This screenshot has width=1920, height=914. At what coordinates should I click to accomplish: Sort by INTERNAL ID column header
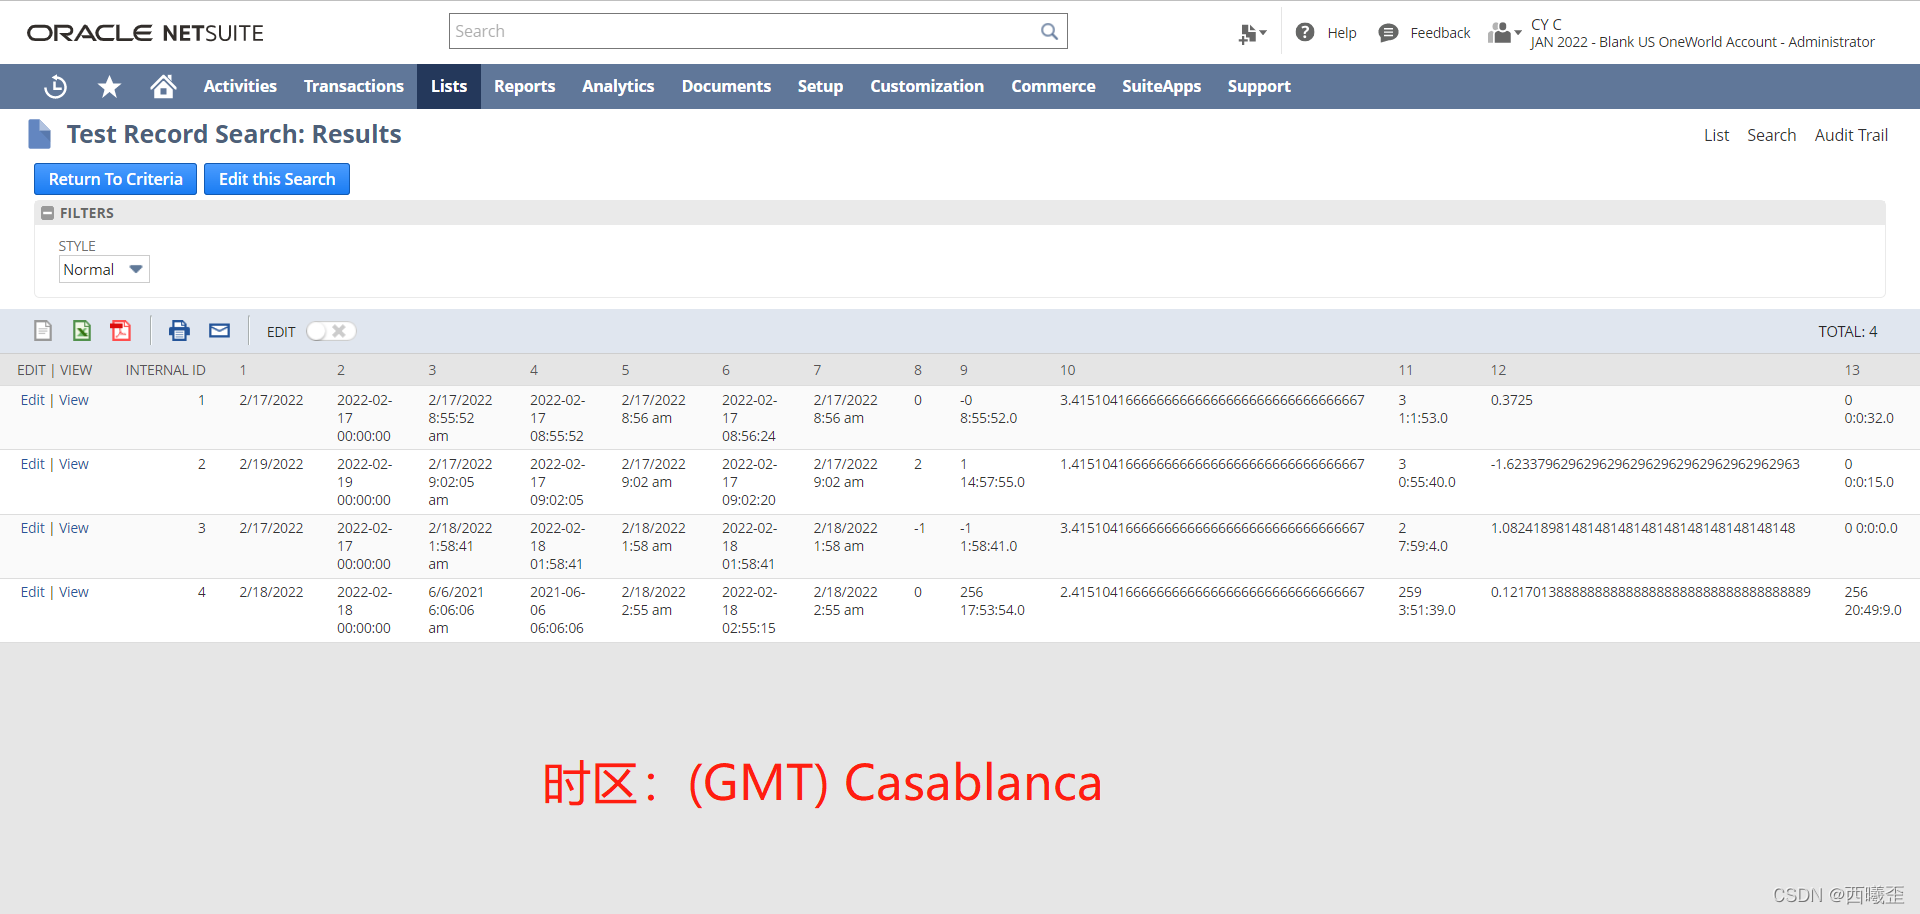165,370
